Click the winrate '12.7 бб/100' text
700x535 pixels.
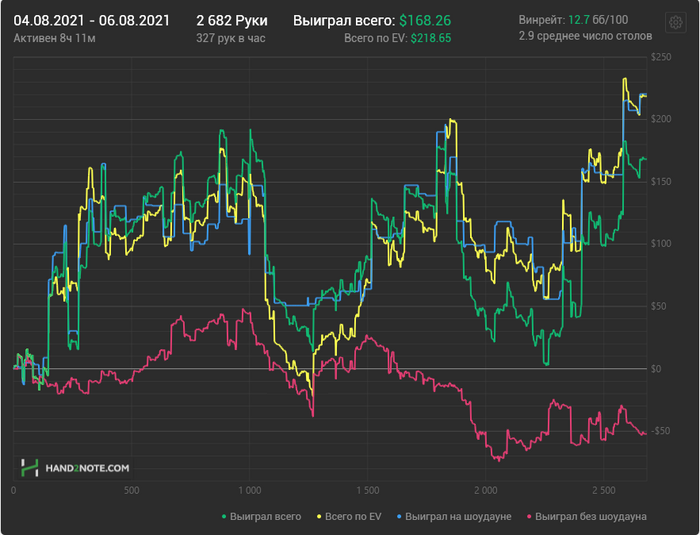(598, 20)
